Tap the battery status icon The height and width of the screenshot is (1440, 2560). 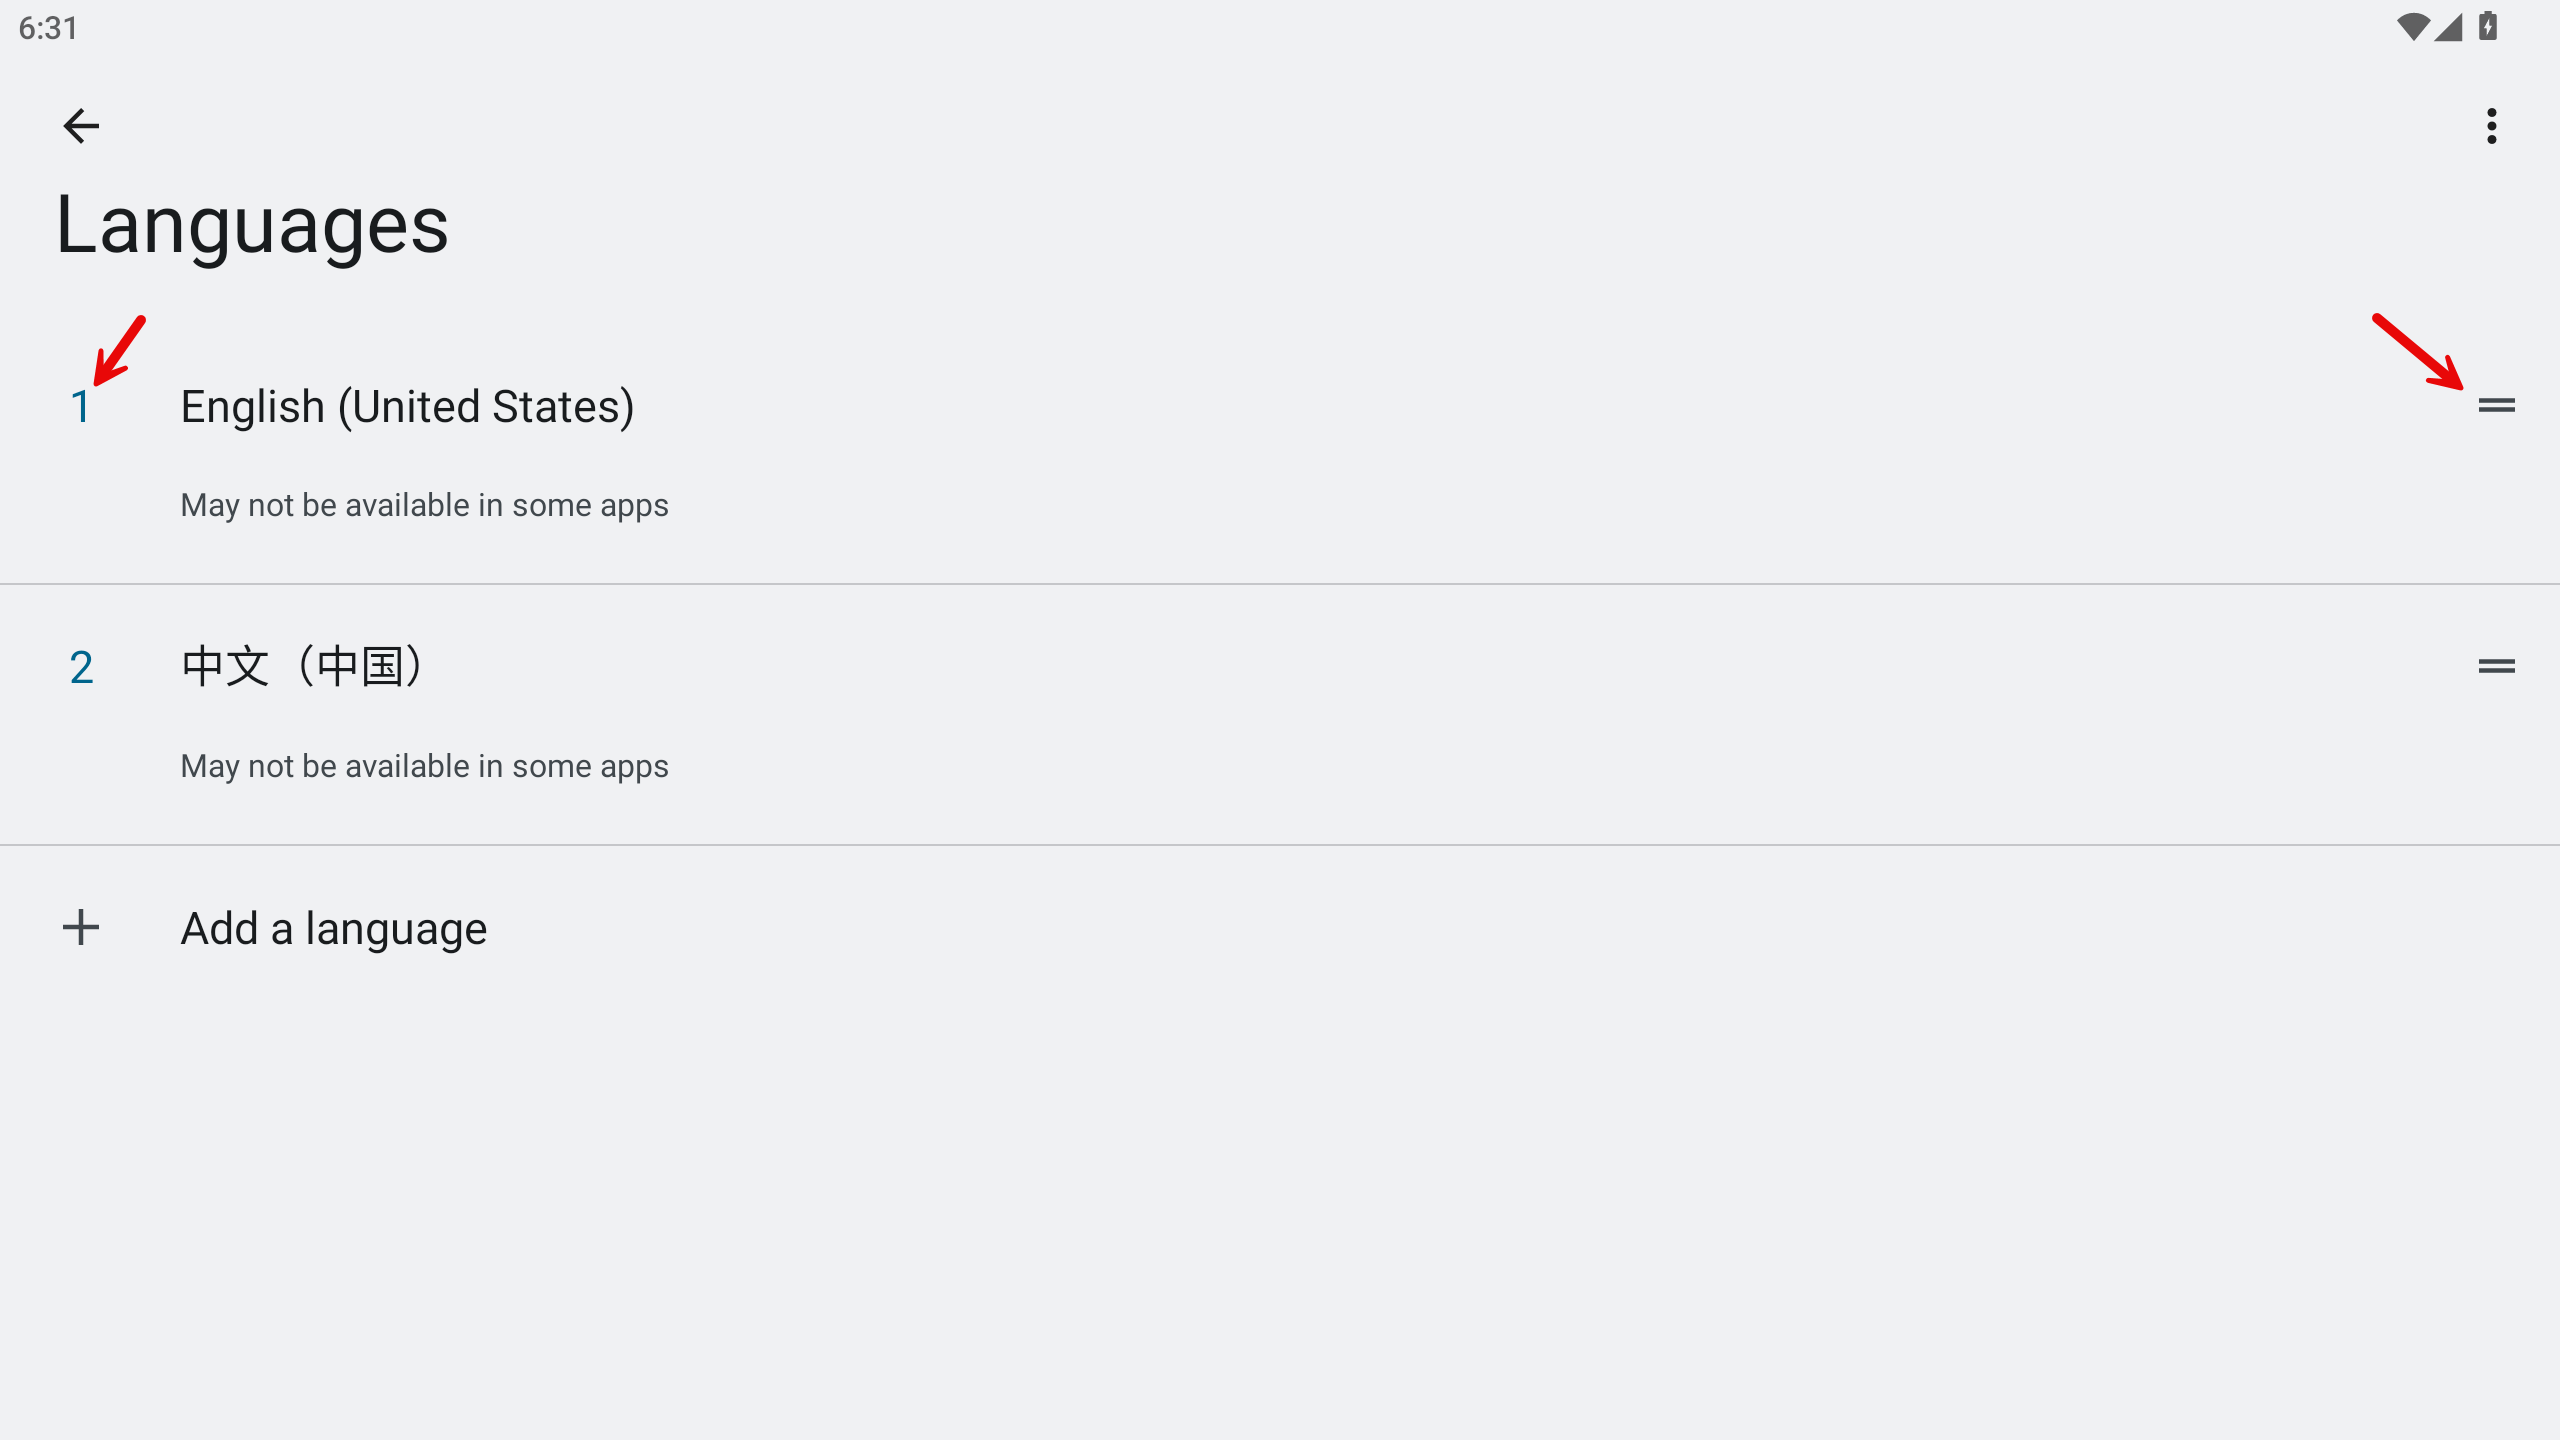(2489, 27)
